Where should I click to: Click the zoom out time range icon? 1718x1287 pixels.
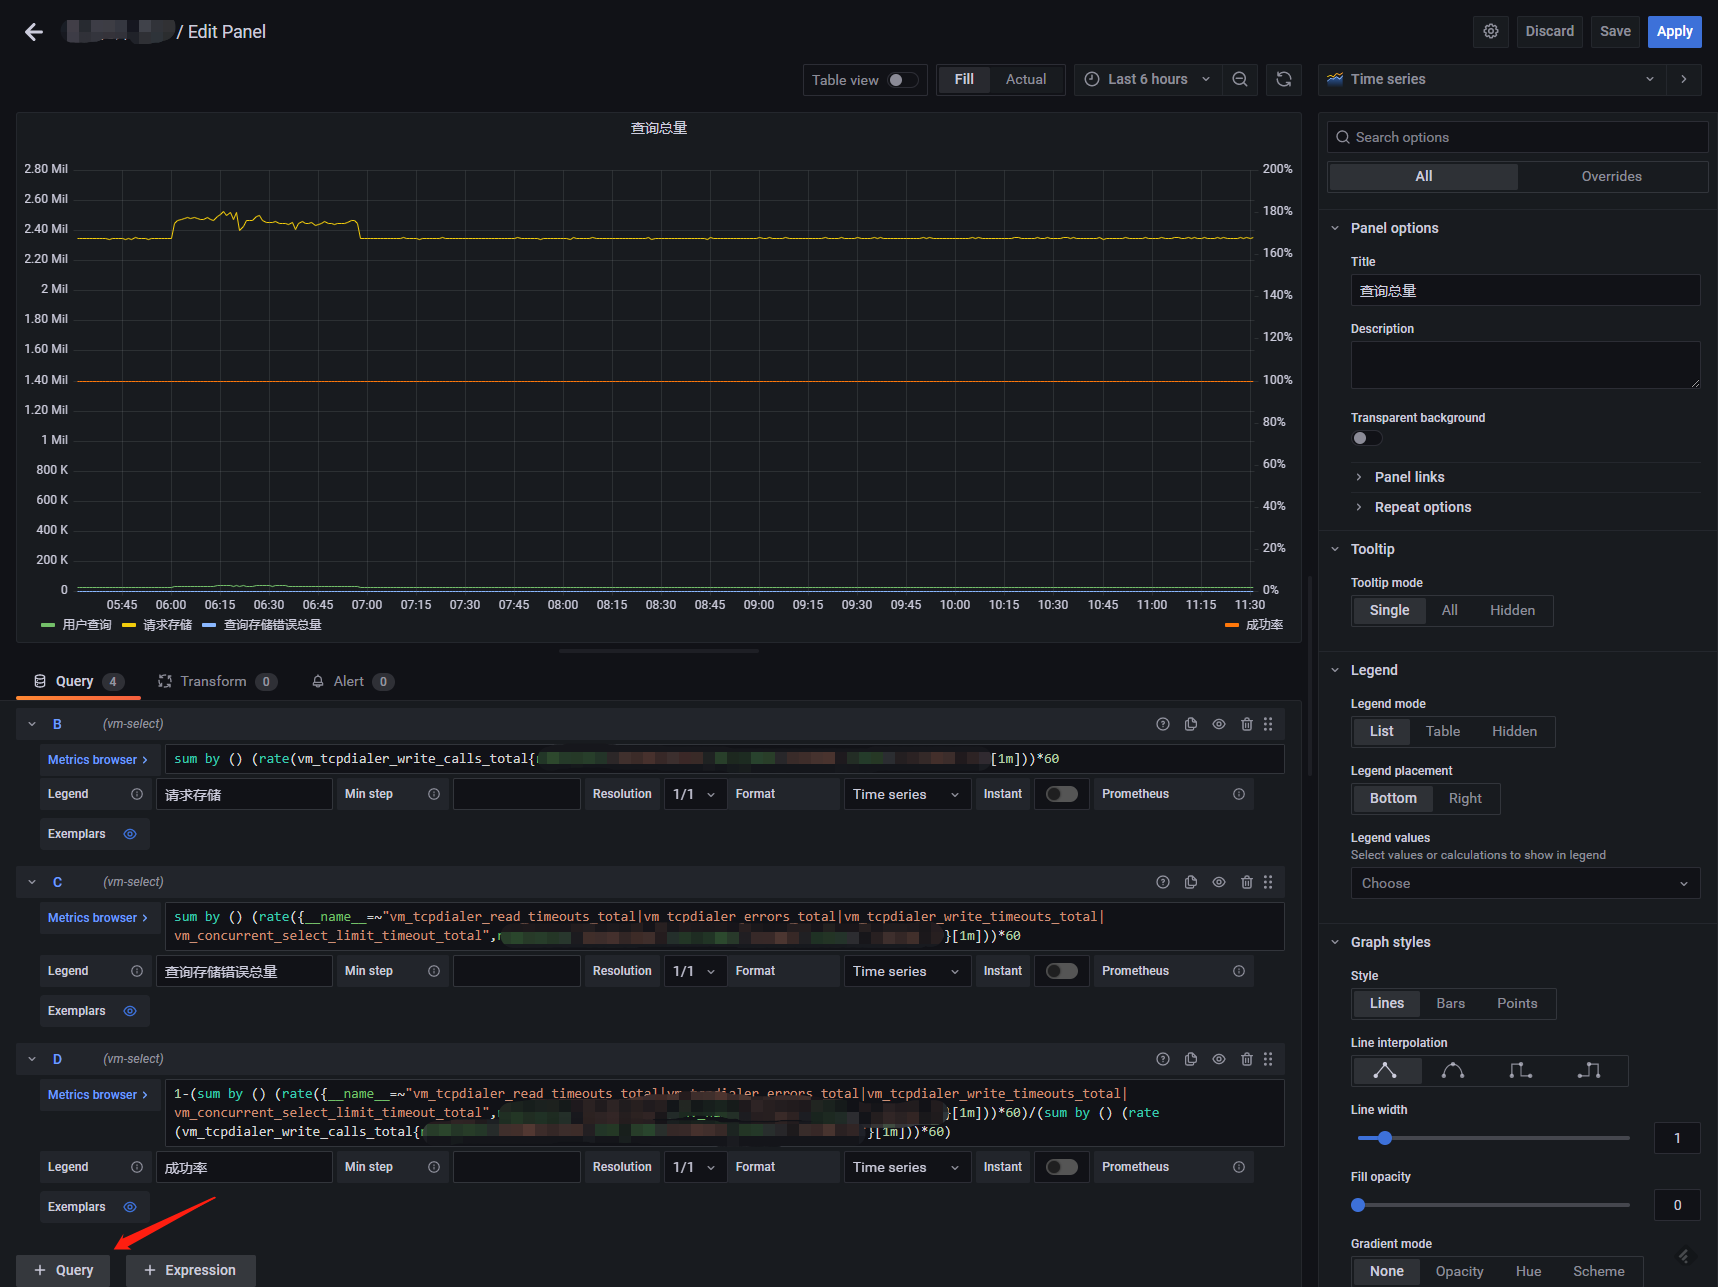tap(1239, 79)
